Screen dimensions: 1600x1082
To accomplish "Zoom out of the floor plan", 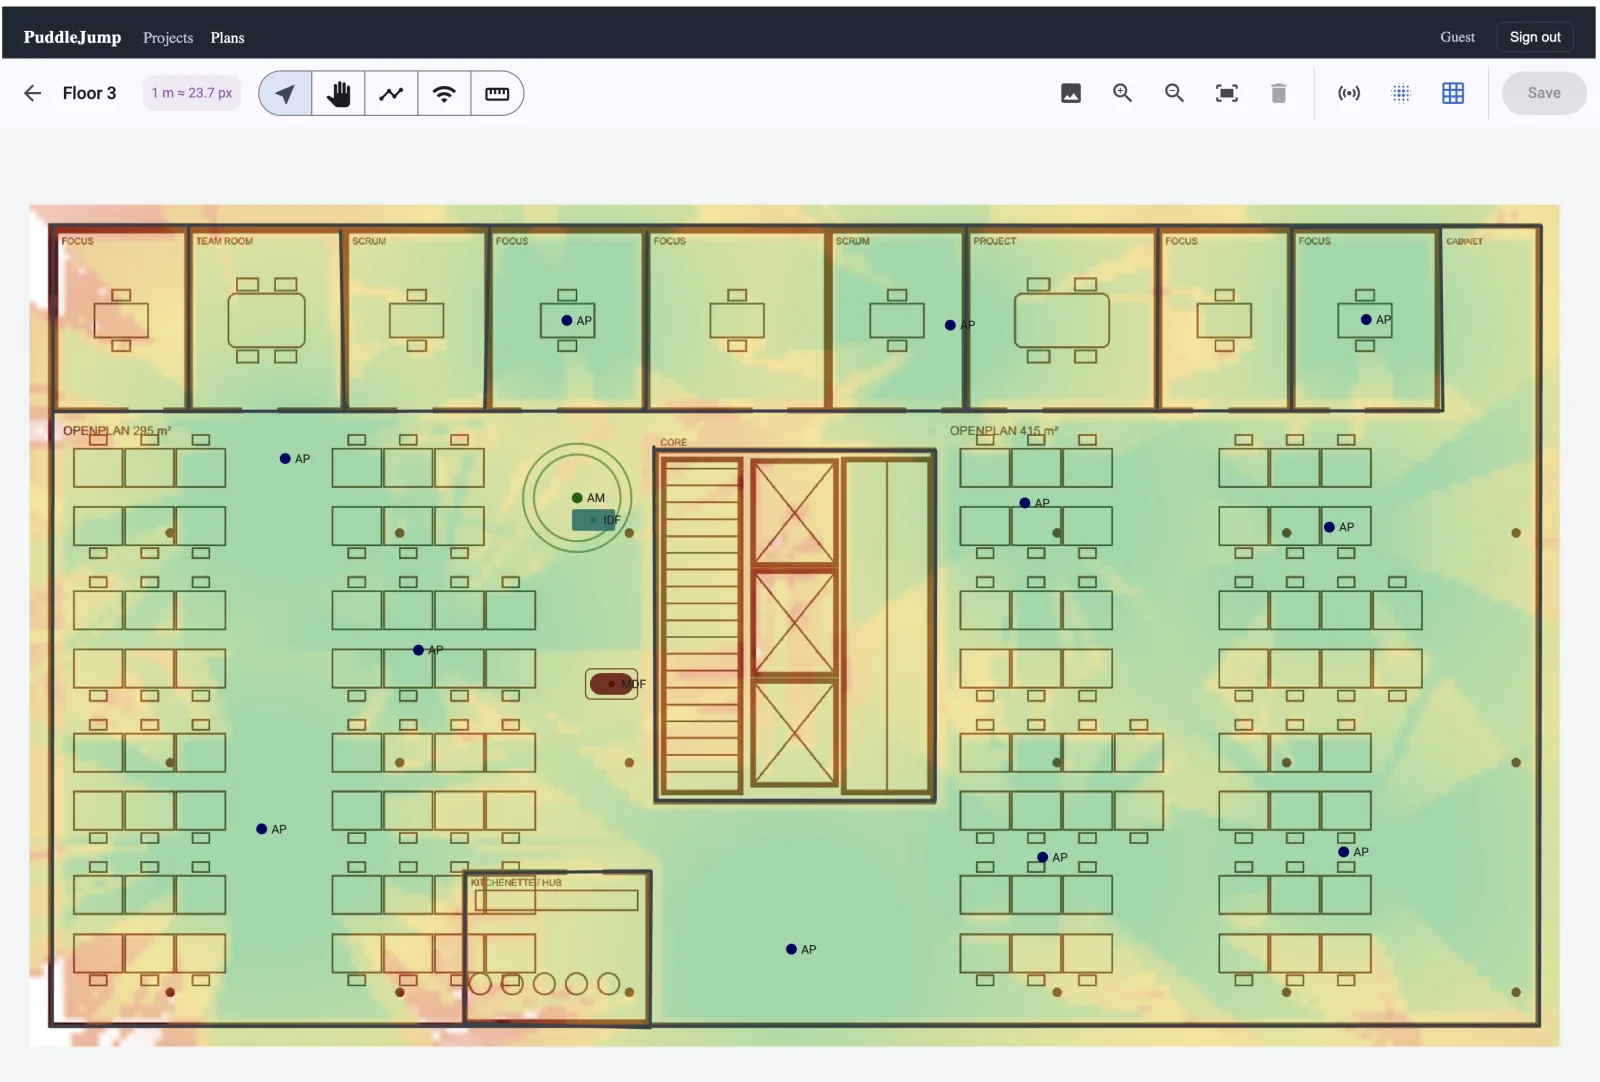I will pyautogui.click(x=1175, y=93).
